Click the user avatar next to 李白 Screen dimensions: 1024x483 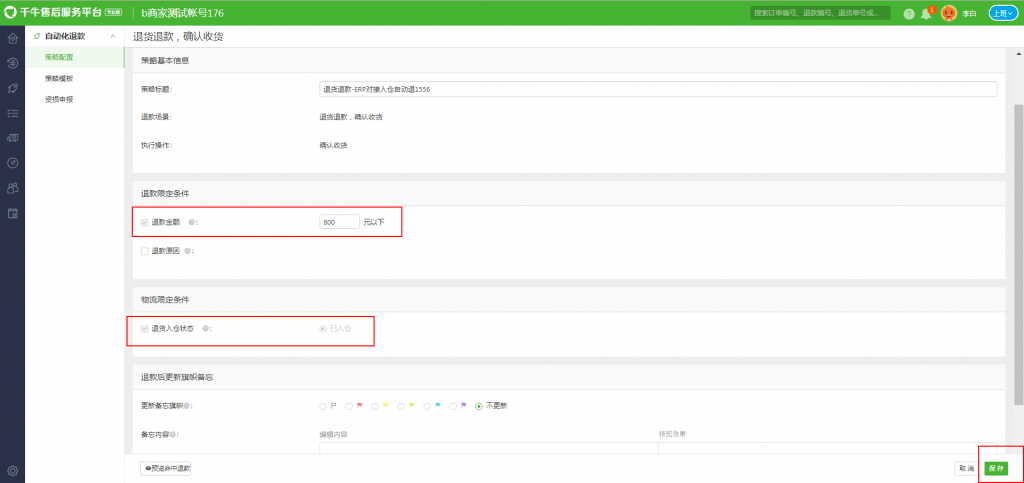coord(949,14)
